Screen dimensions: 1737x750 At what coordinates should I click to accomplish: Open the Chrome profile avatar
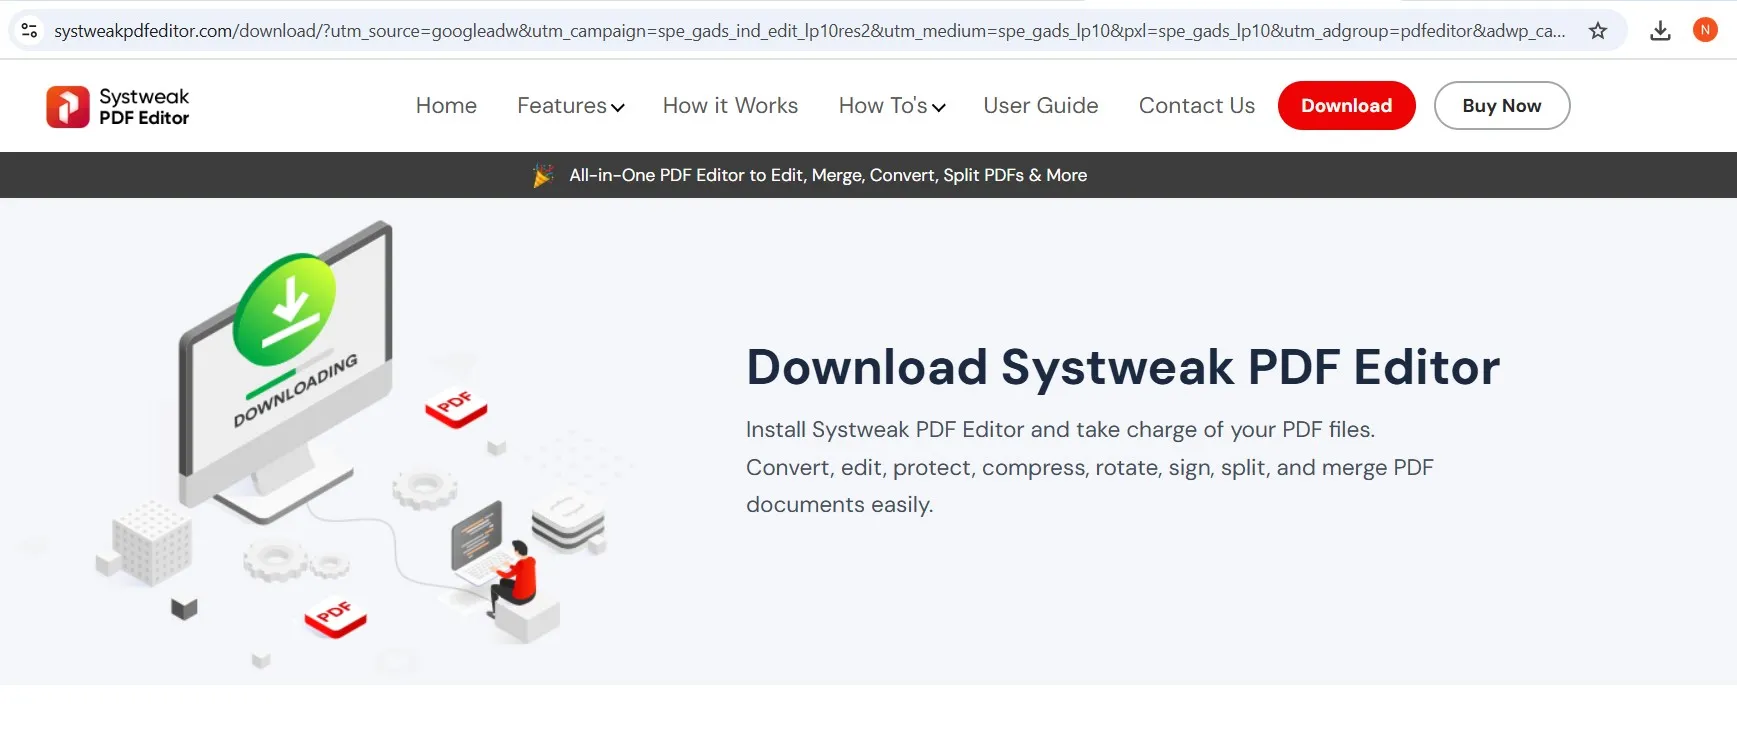[1705, 30]
